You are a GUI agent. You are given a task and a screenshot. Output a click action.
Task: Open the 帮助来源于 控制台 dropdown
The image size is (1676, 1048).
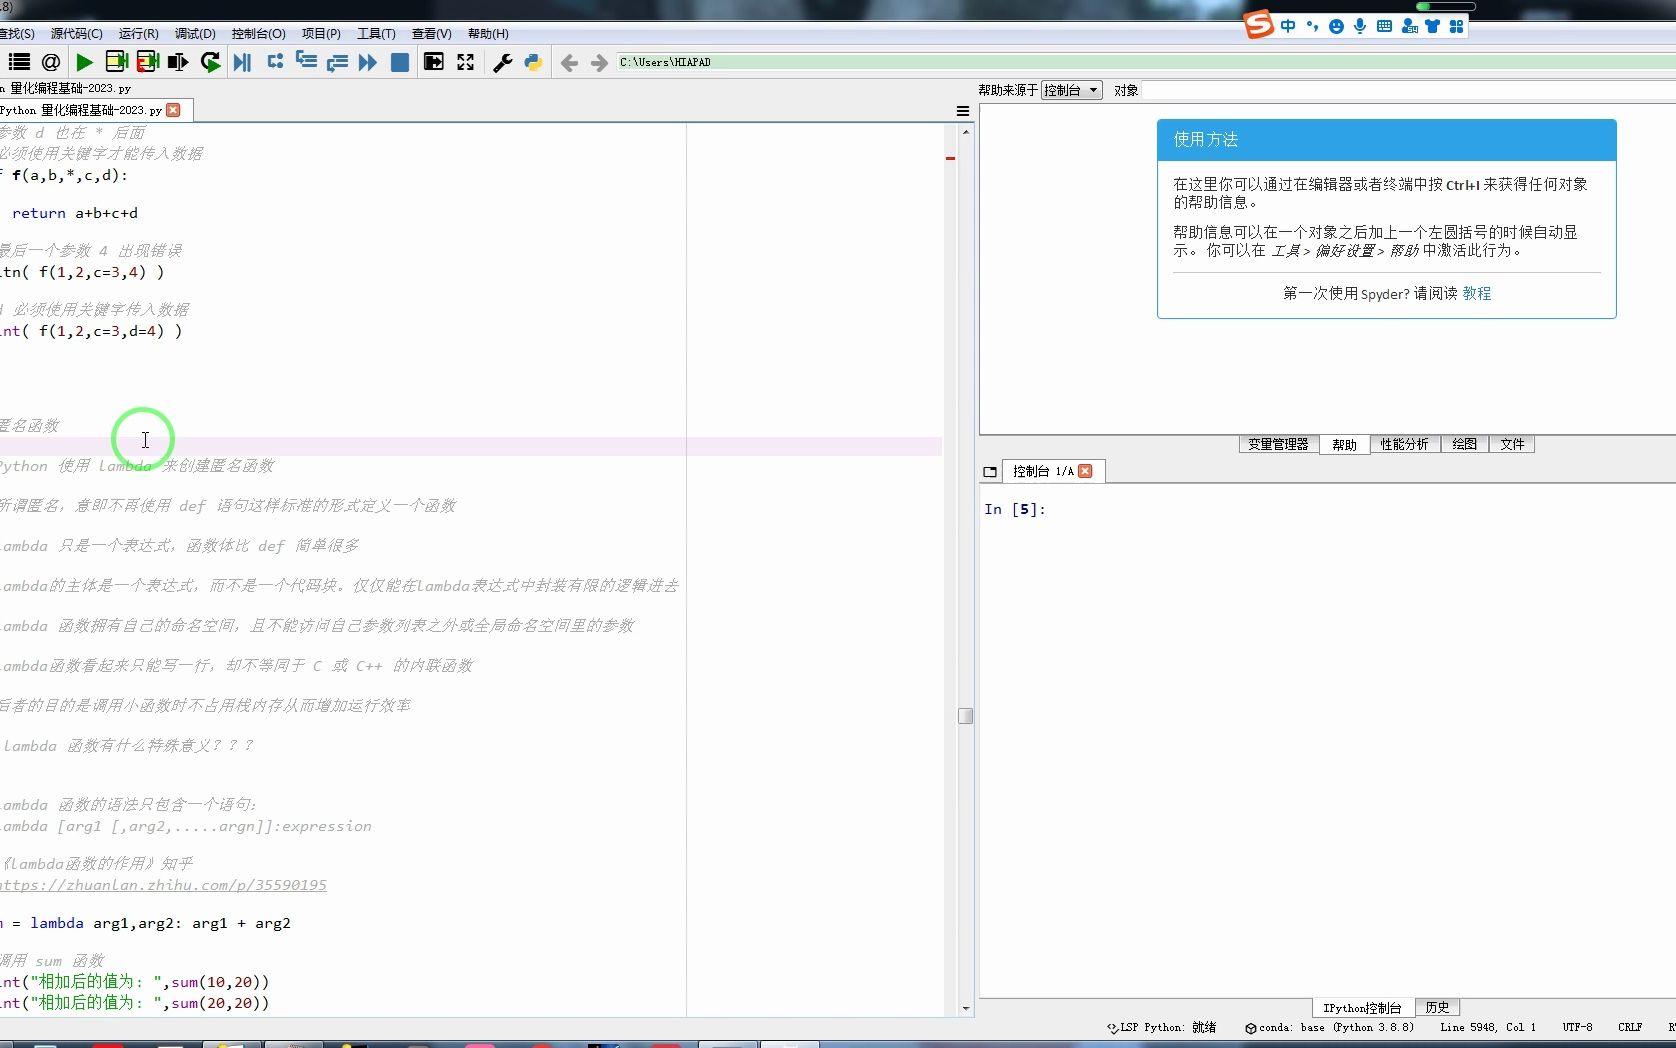1071,90
